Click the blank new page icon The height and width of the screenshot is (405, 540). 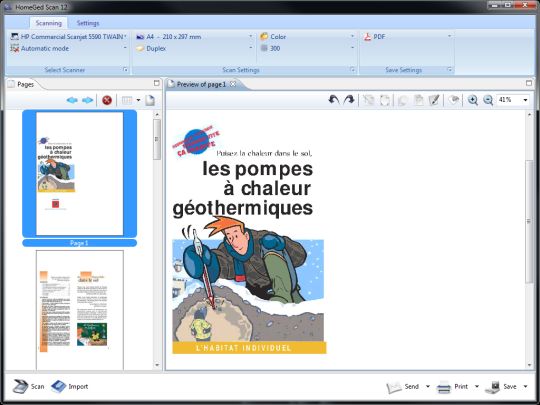coord(150,100)
